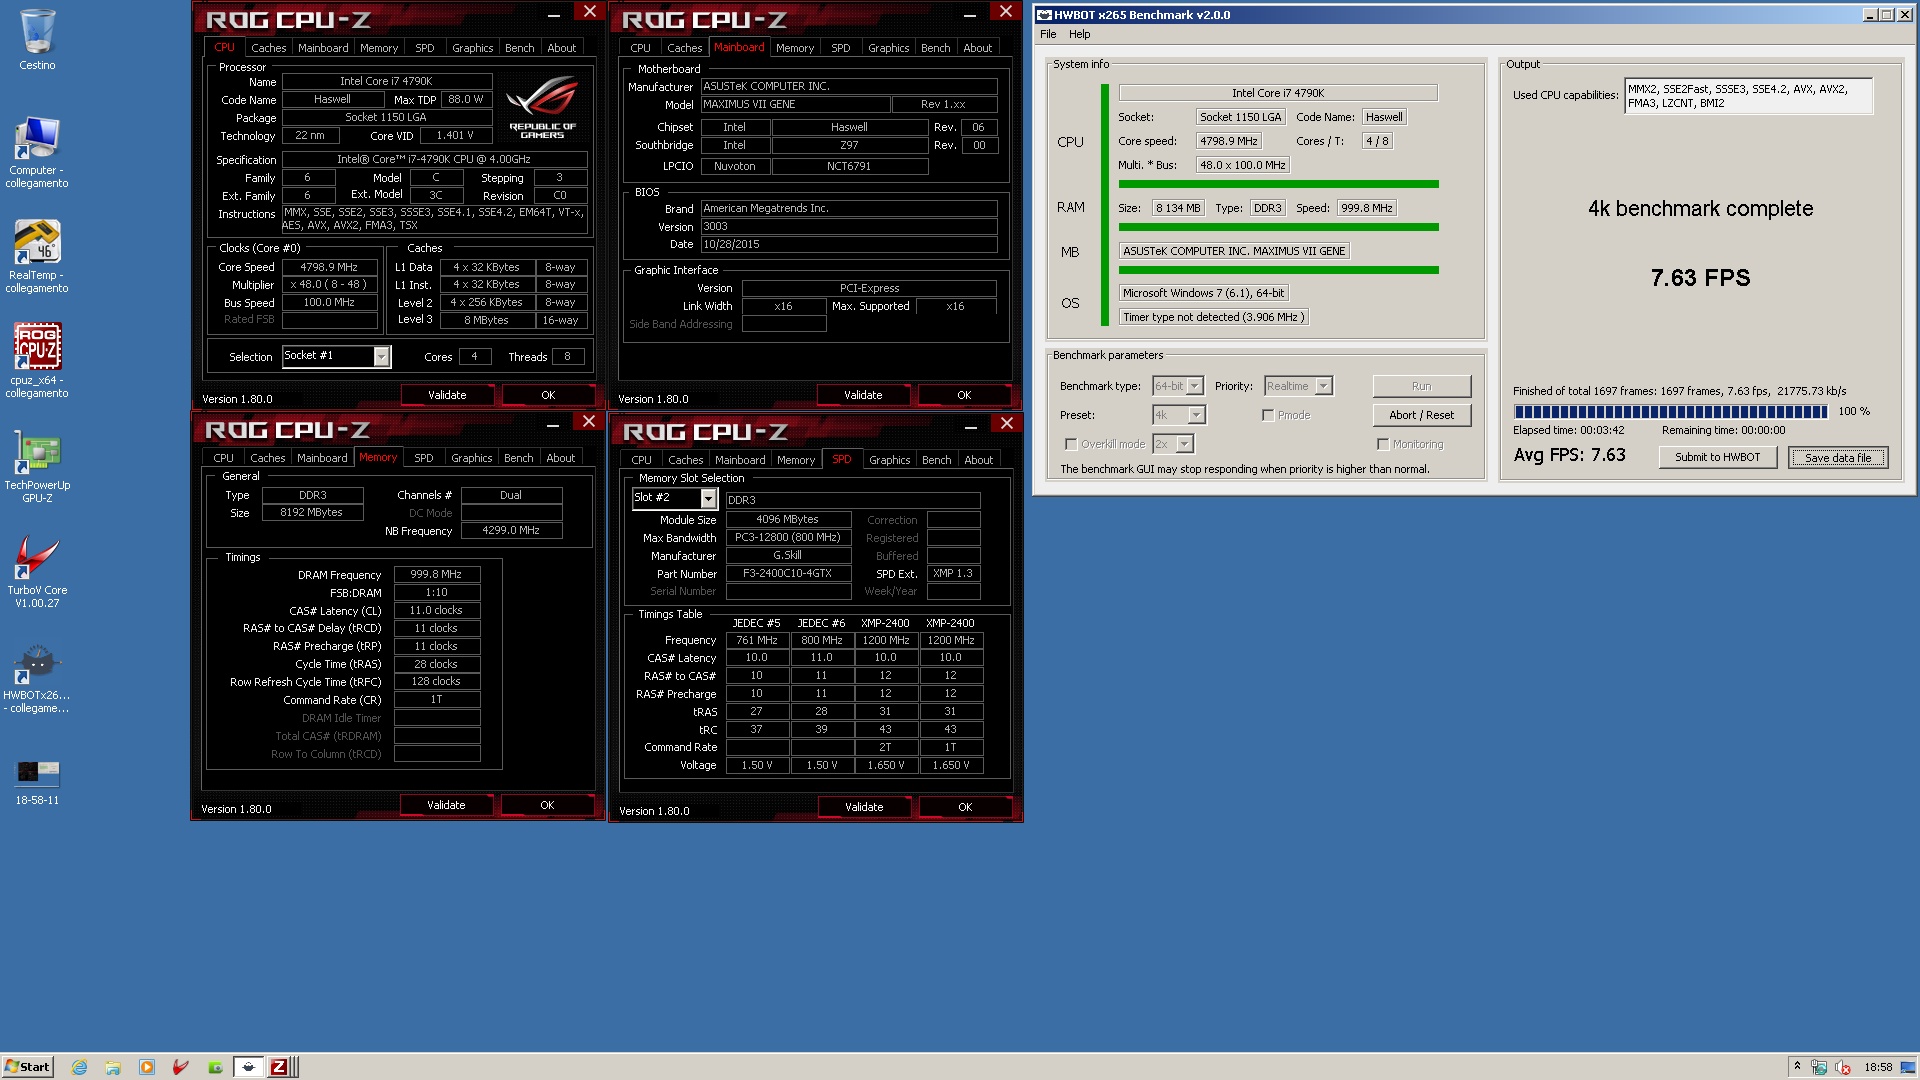Minimize the top-left CPU-Z CPU window
This screenshot has height=1080, width=1920.
[x=554, y=15]
